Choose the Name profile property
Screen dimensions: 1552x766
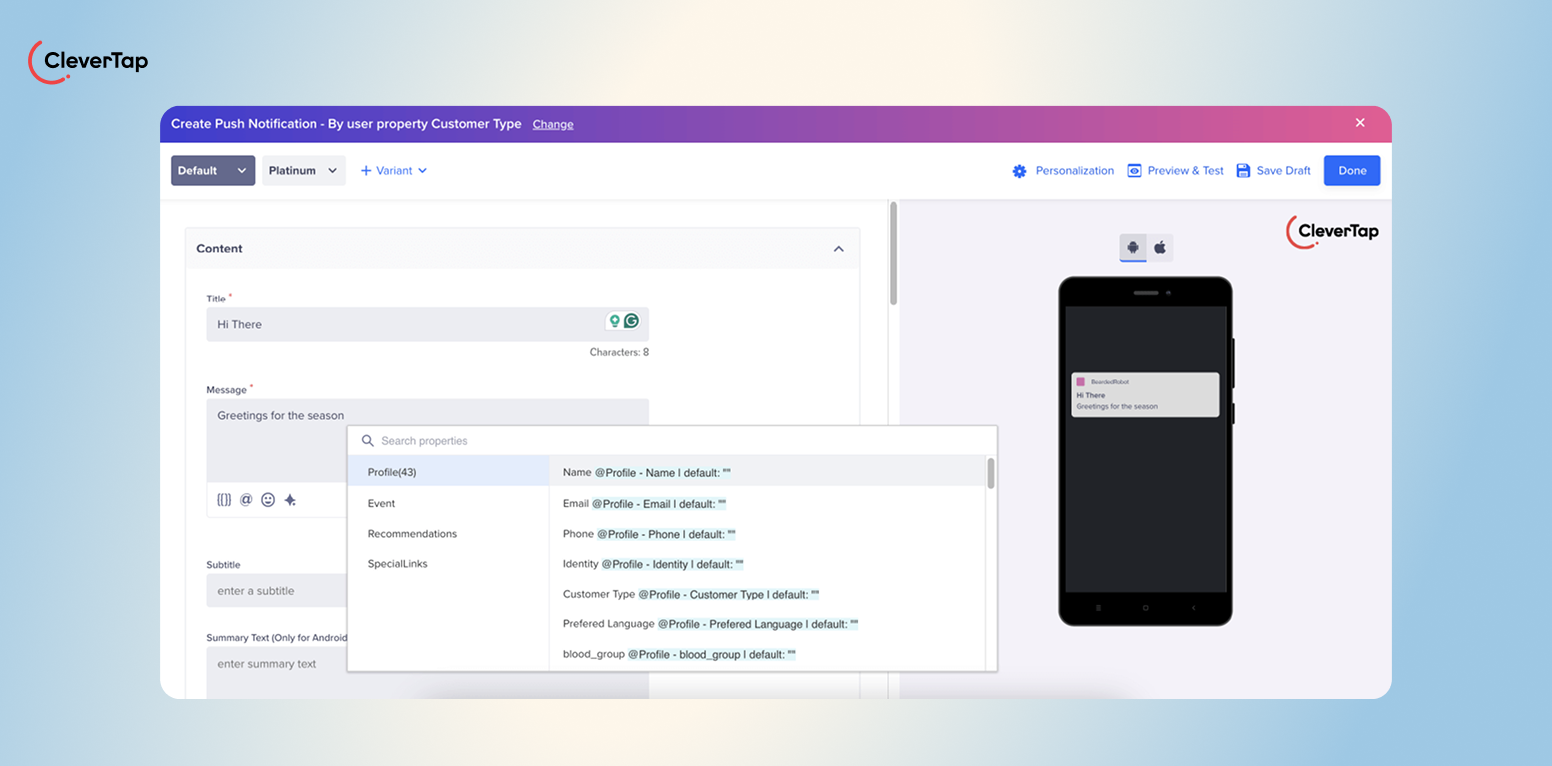point(767,472)
